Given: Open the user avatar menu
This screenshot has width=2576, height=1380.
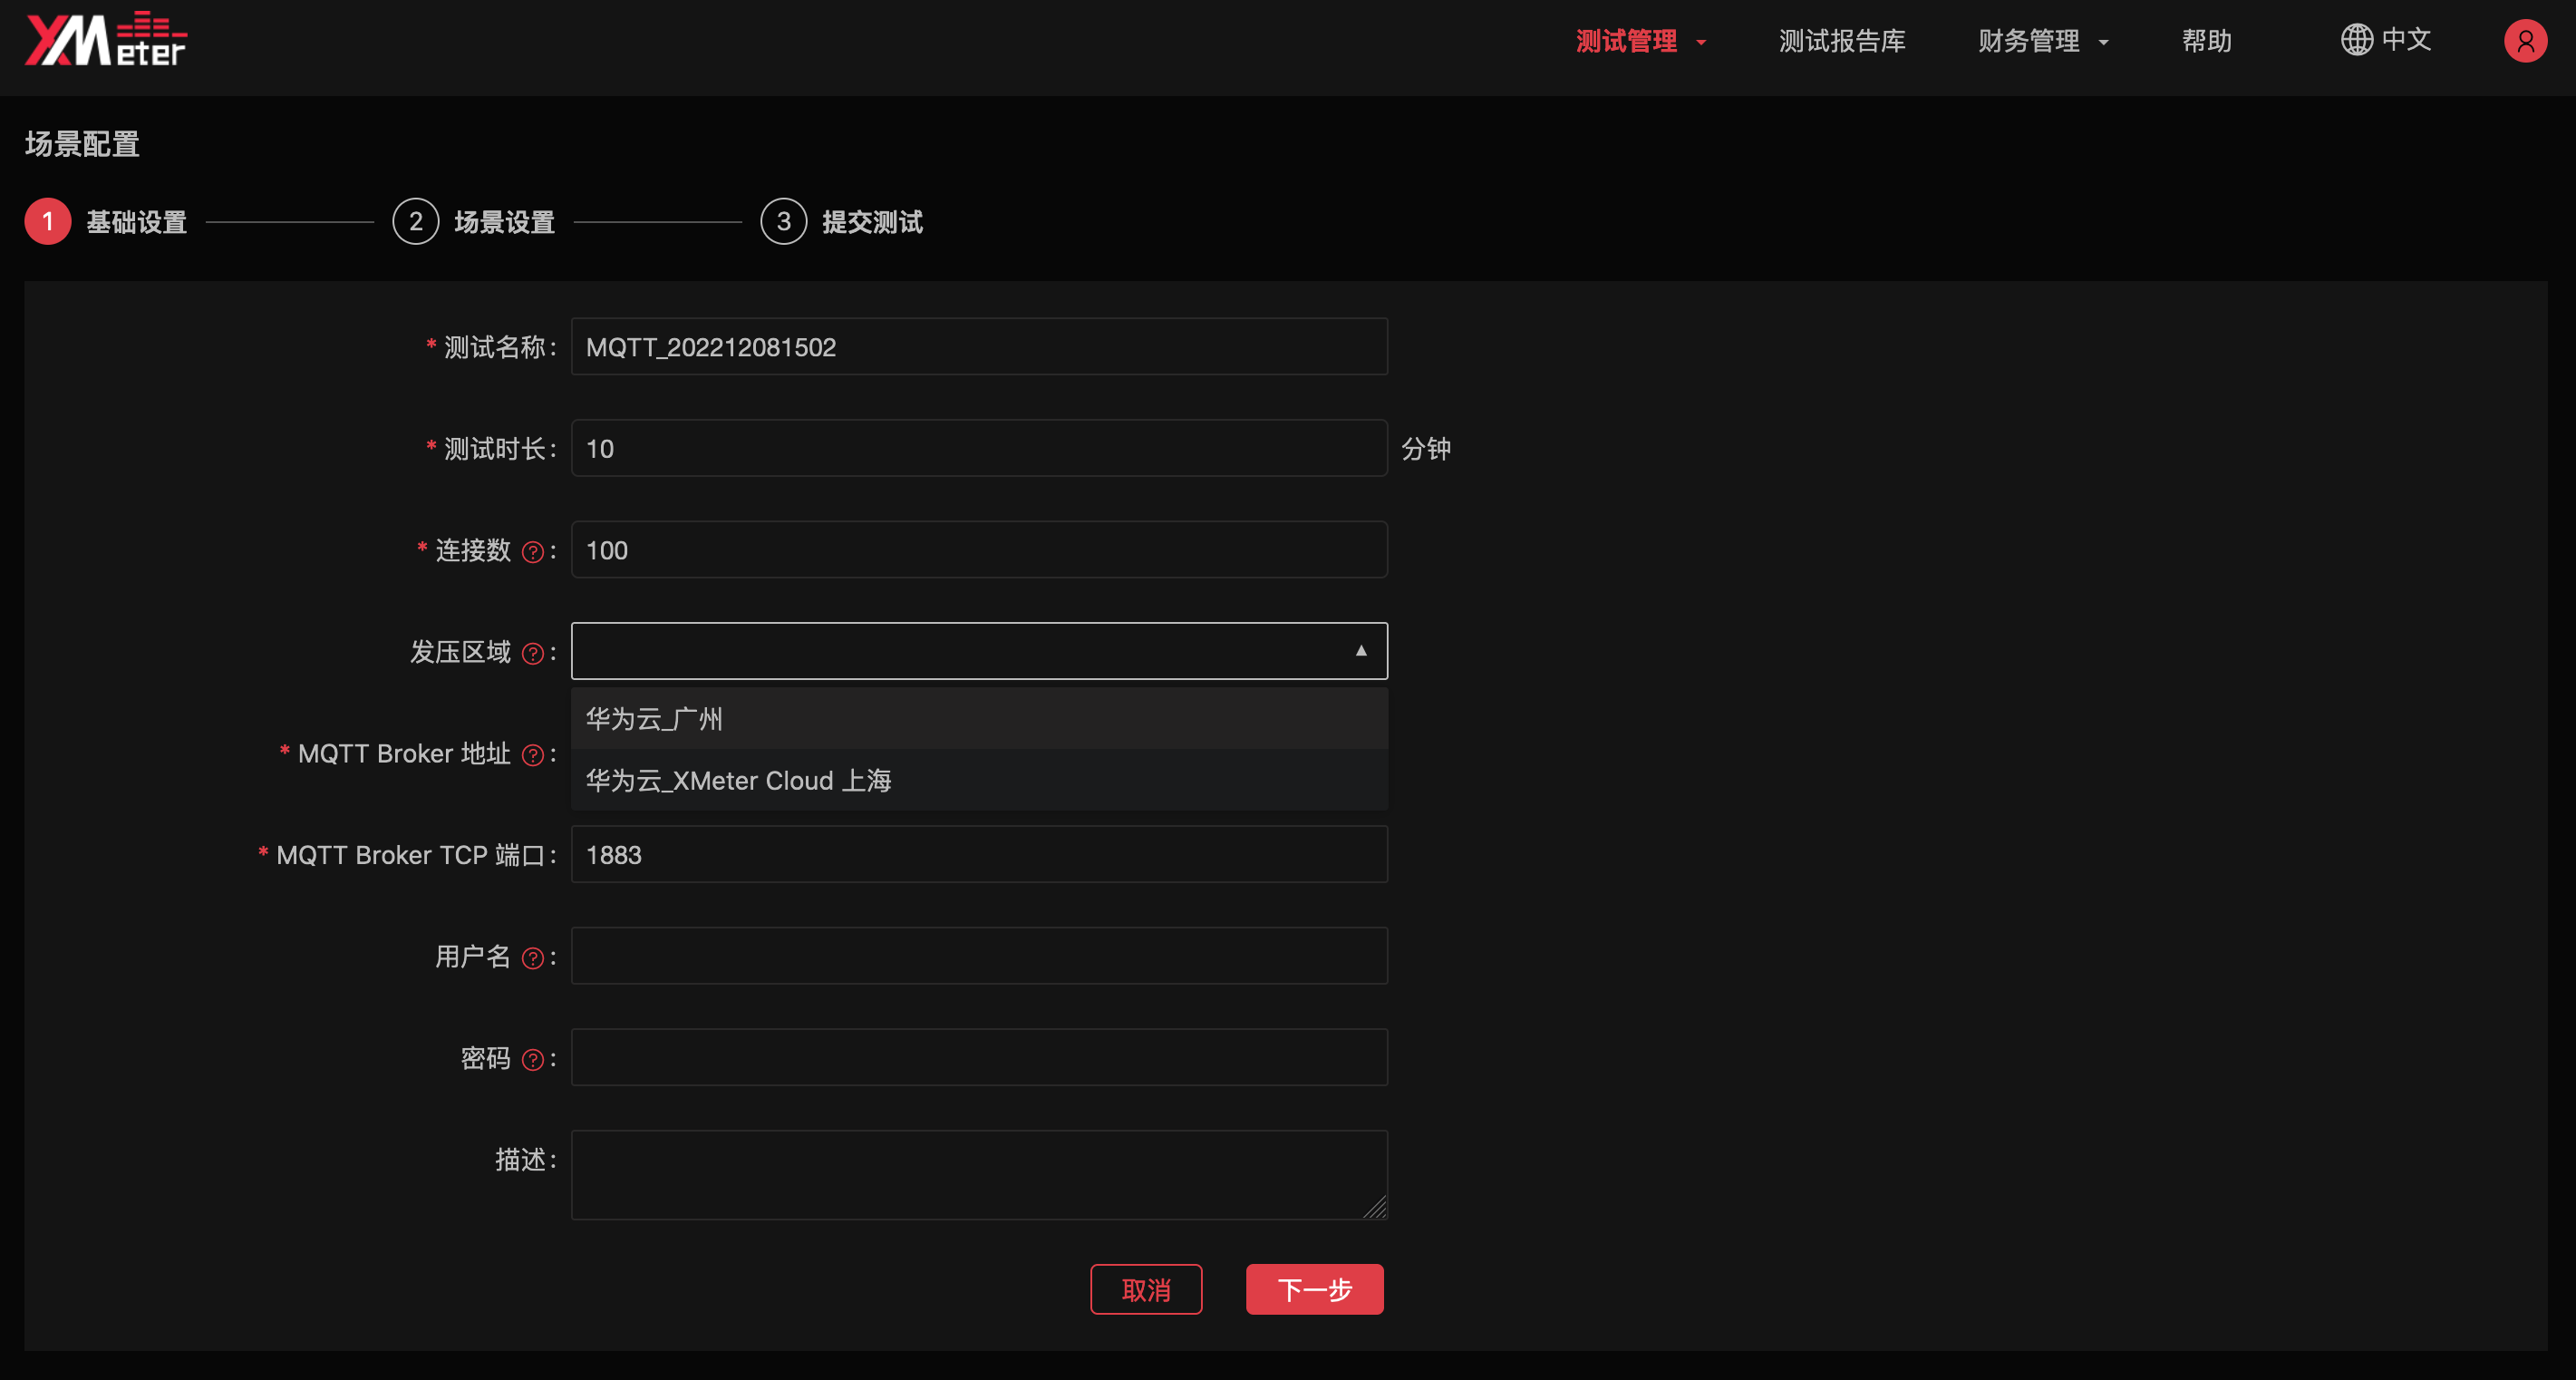Looking at the screenshot, I should [2524, 41].
